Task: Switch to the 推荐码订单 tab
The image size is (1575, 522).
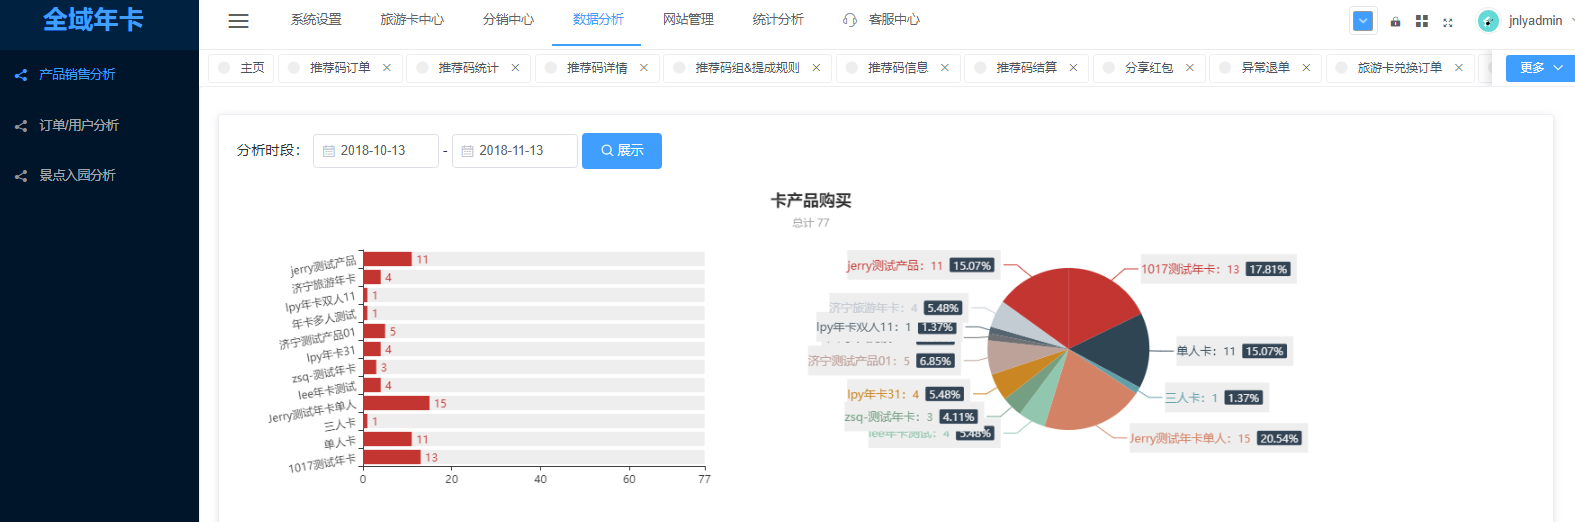Action: (x=340, y=68)
